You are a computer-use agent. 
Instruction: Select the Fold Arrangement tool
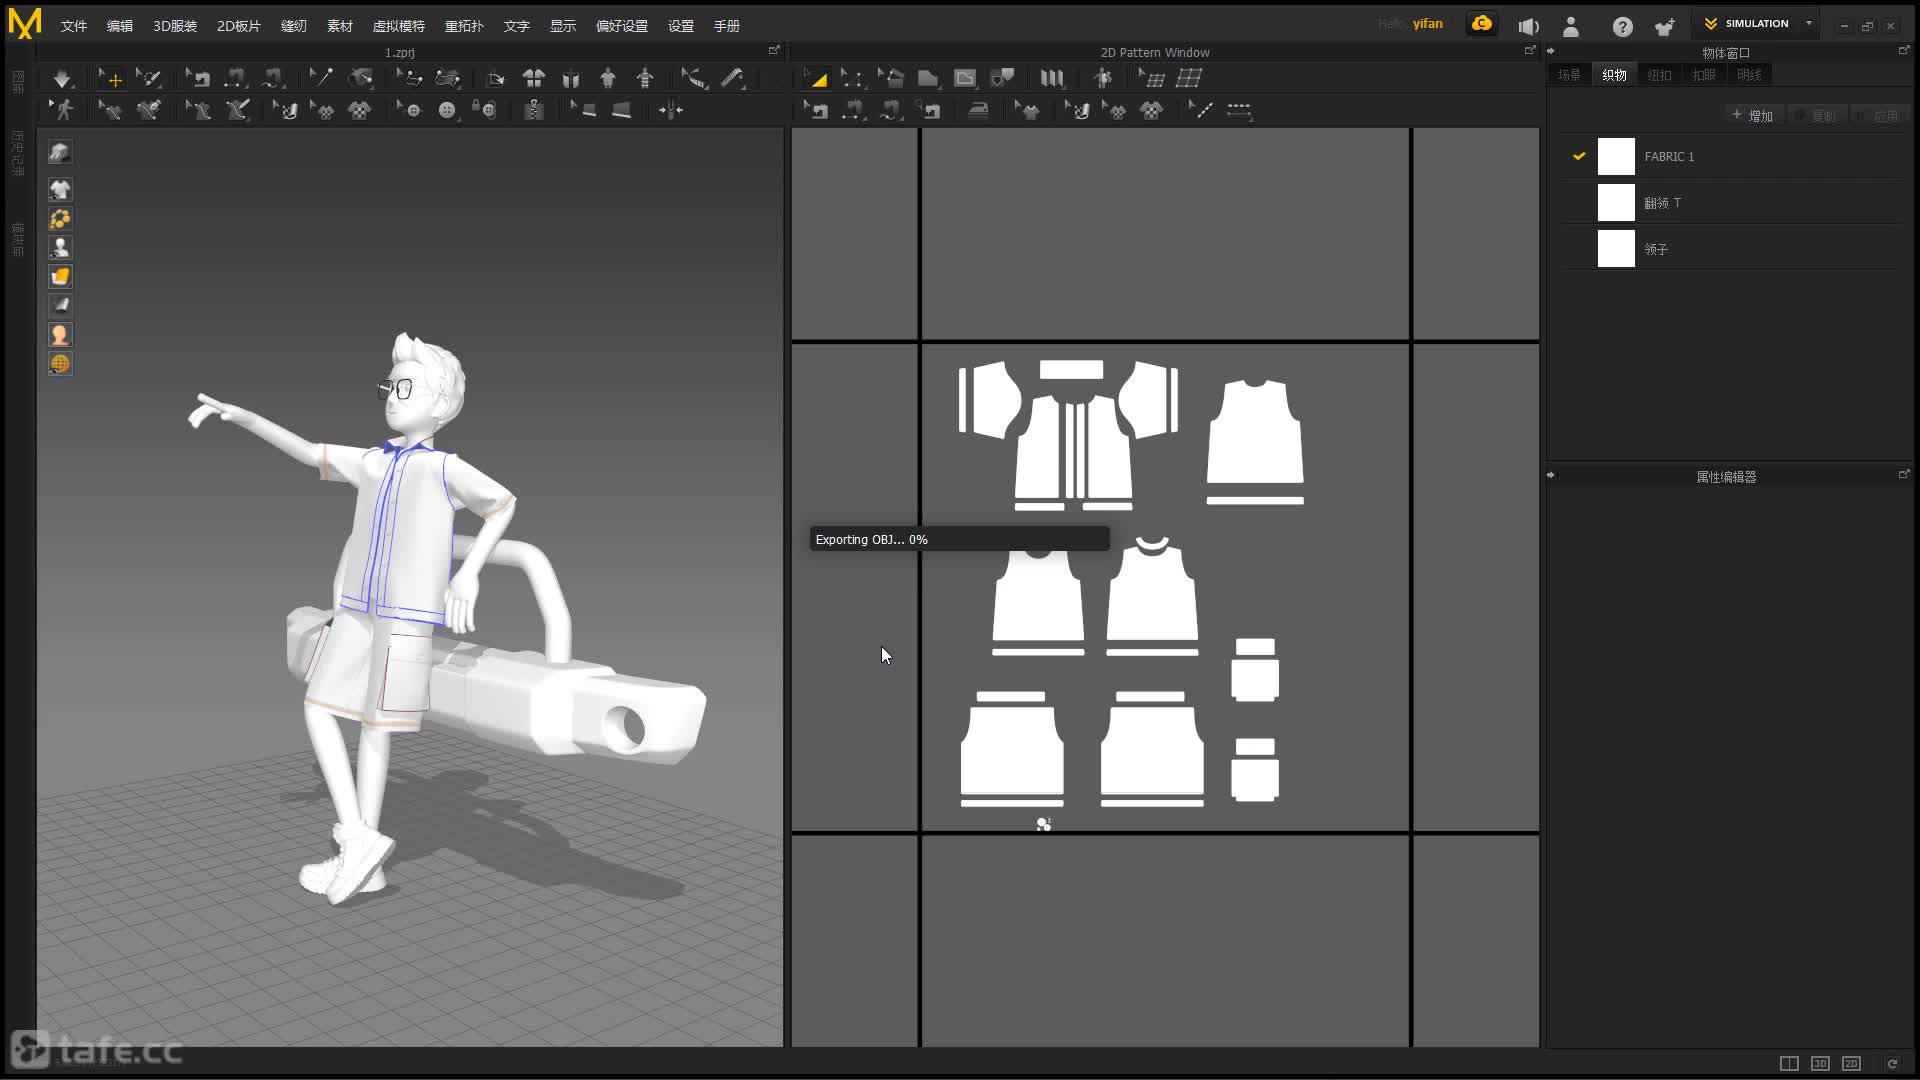click(x=496, y=78)
